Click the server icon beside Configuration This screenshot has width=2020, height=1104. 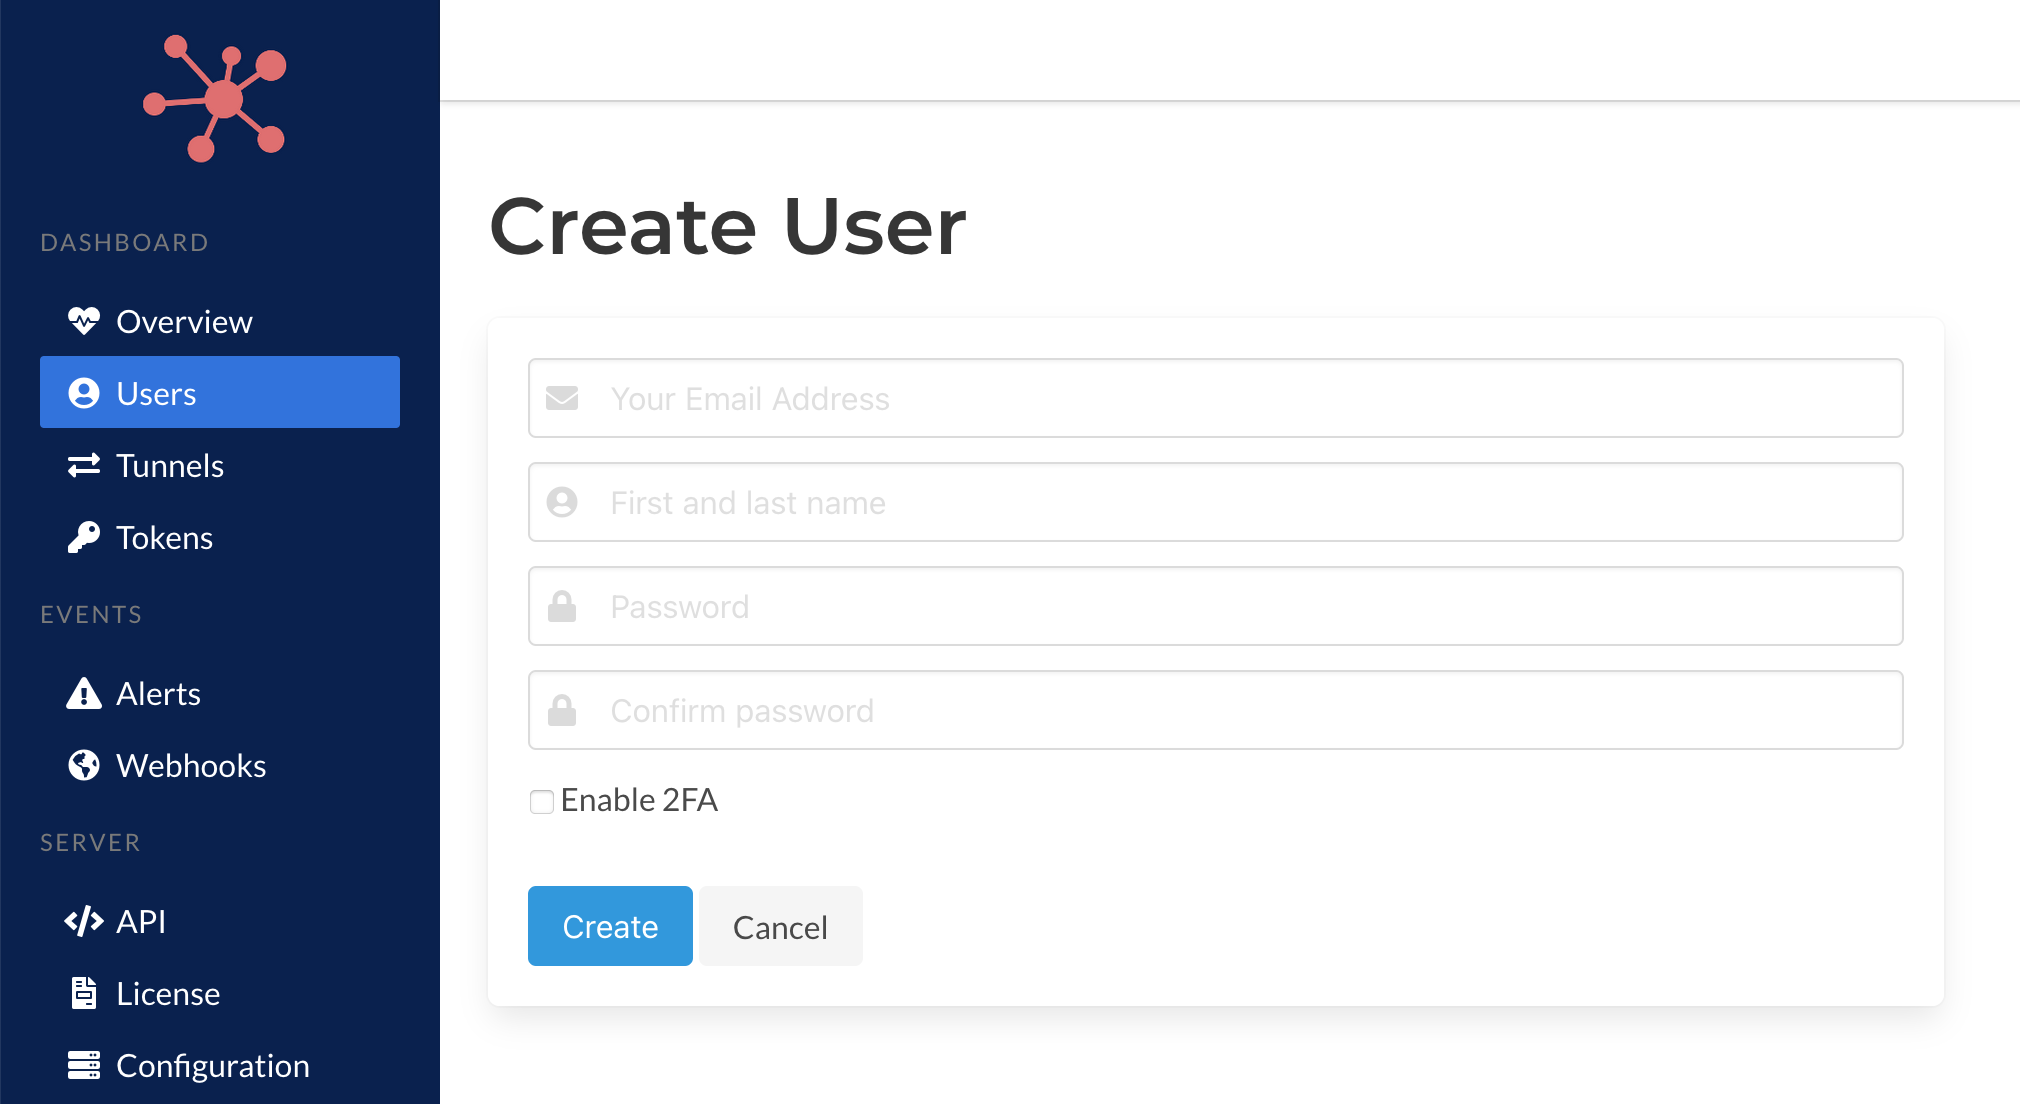pyautogui.click(x=84, y=1065)
